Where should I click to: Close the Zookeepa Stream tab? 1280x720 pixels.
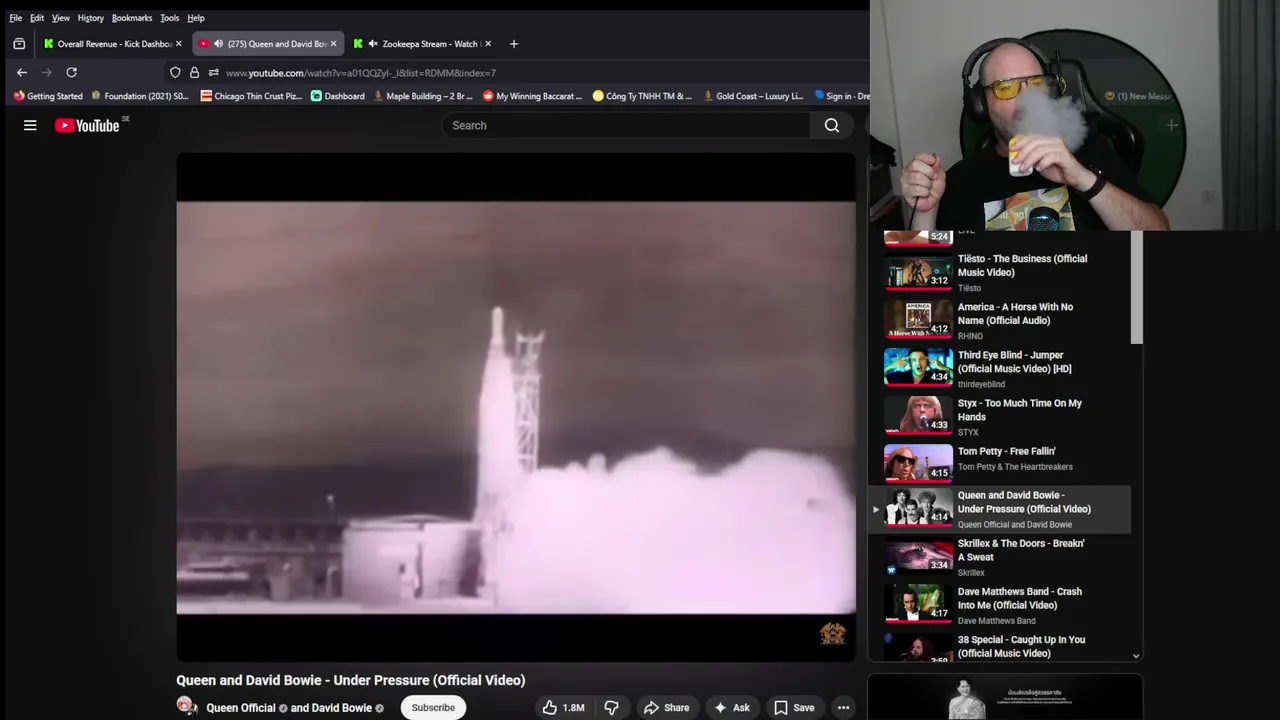click(487, 44)
